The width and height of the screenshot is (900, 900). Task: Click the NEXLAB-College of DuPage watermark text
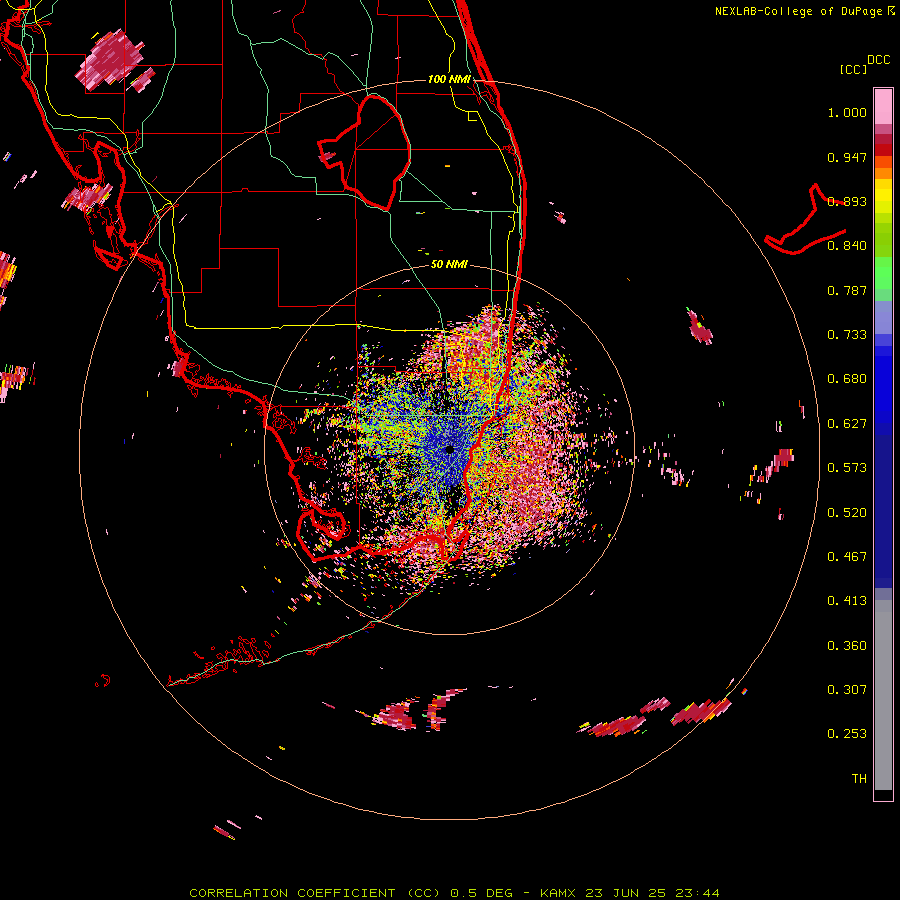tap(804, 11)
